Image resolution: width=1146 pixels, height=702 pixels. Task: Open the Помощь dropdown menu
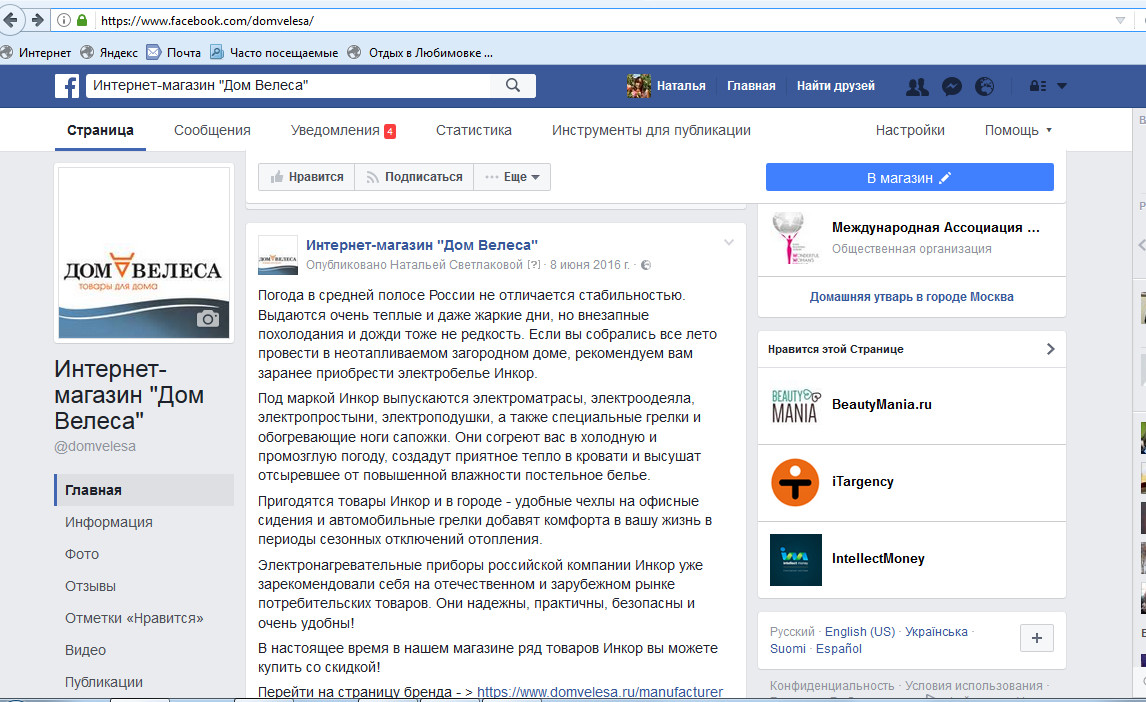point(1017,130)
